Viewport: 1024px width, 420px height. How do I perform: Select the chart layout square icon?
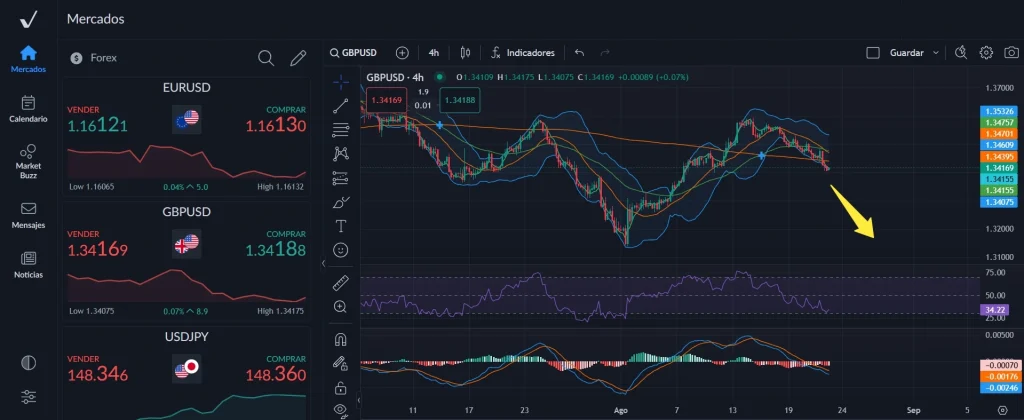[x=872, y=53]
